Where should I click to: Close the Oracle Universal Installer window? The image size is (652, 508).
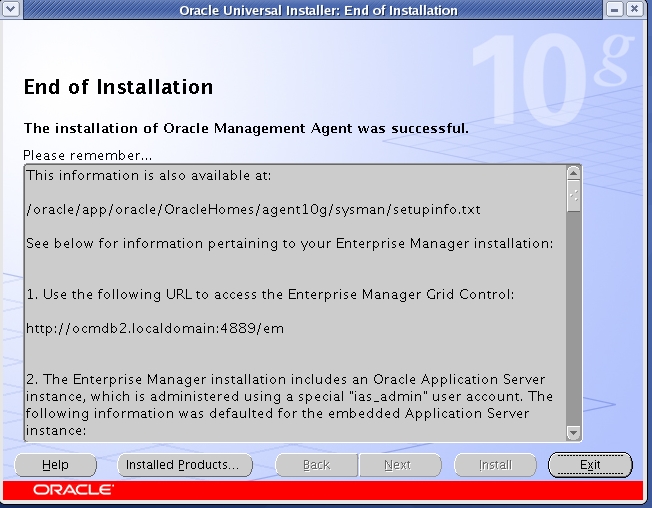[634, 9]
